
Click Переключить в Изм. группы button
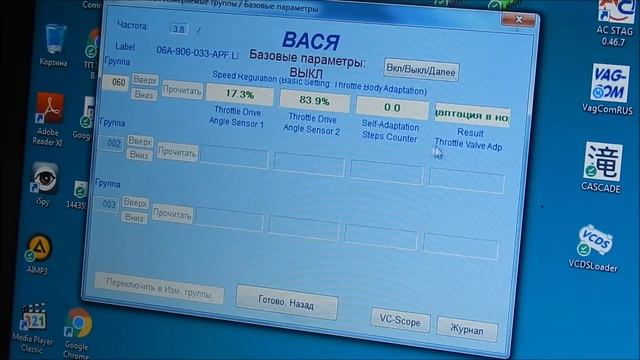click(x=159, y=287)
